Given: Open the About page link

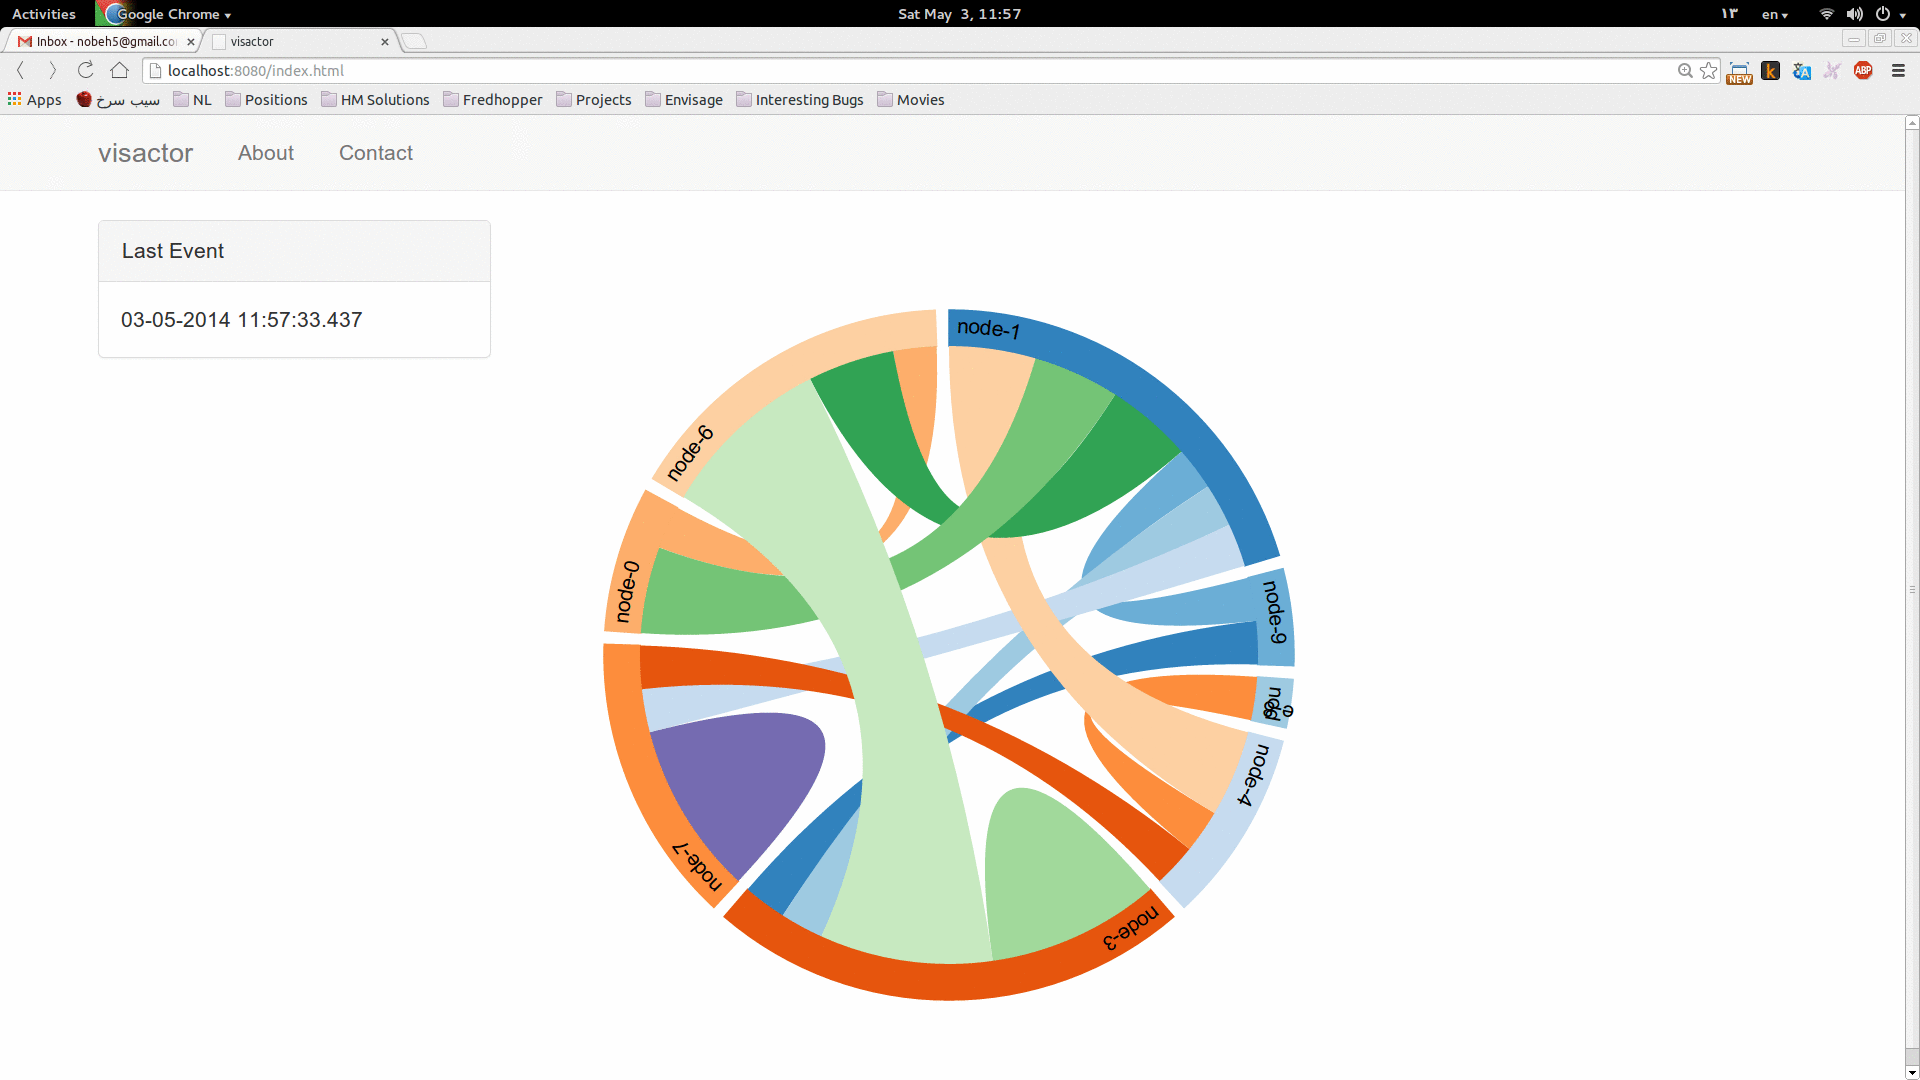Looking at the screenshot, I should (x=265, y=153).
